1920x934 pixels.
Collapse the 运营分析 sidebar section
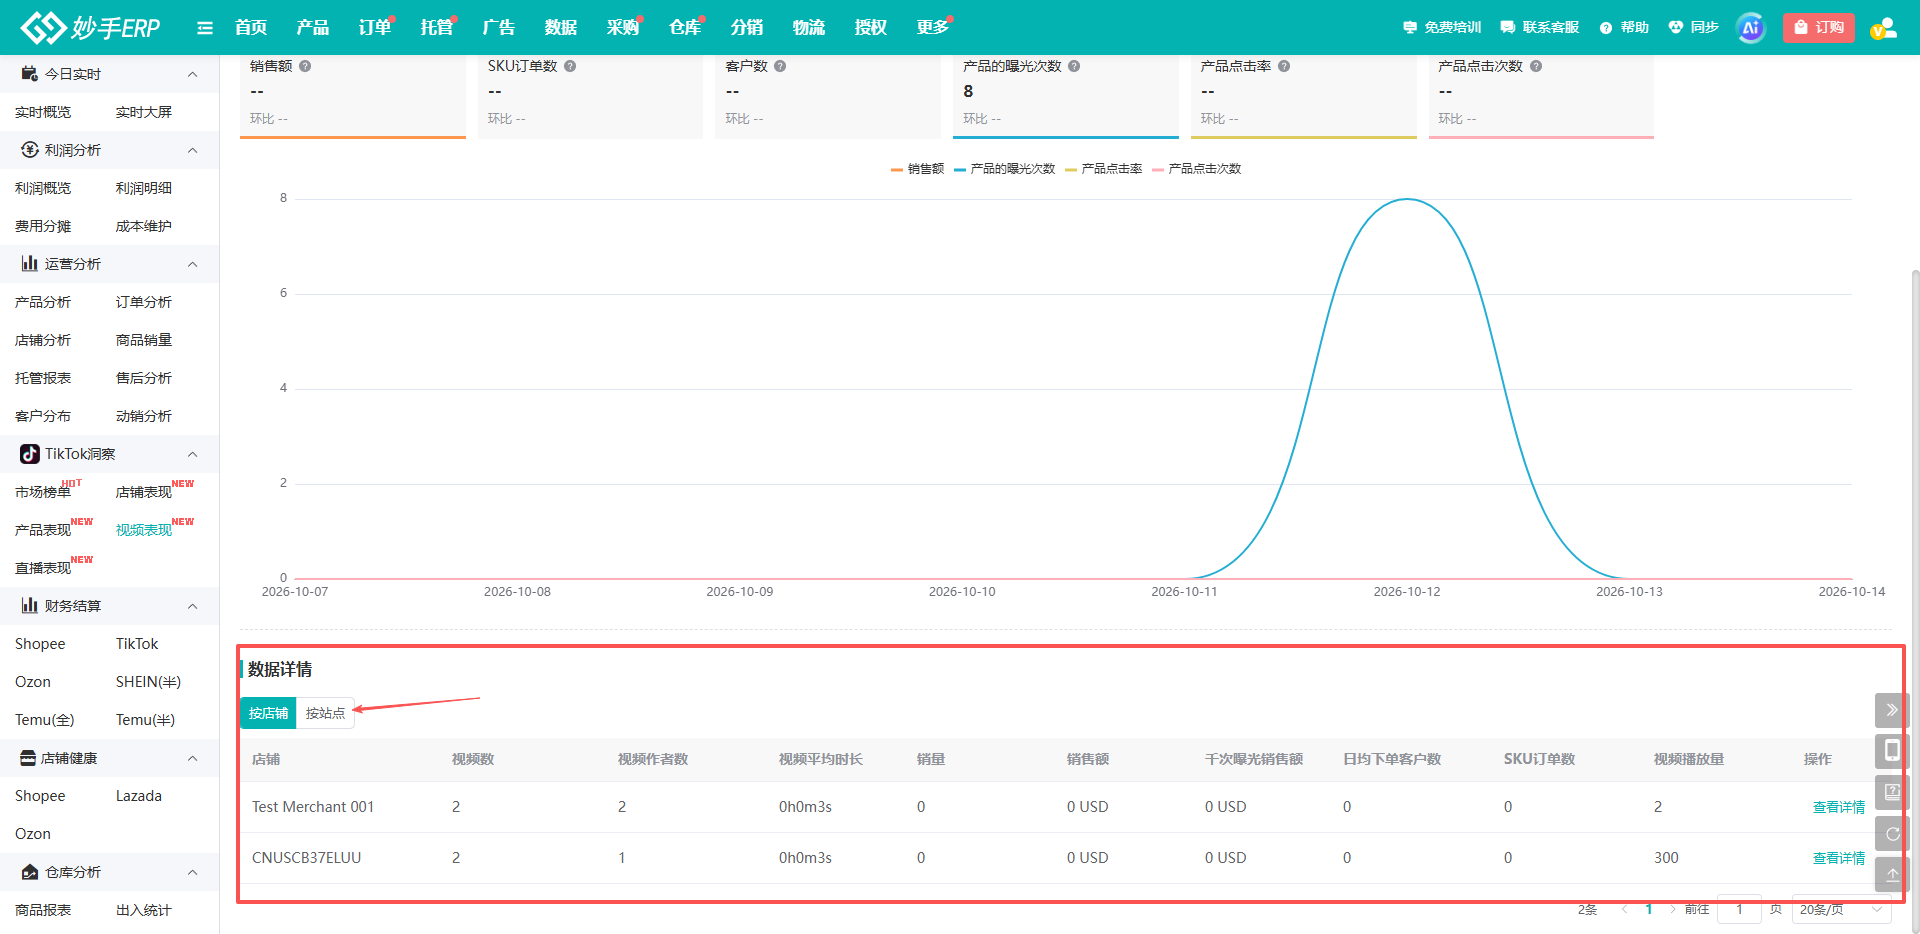click(192, 264)
